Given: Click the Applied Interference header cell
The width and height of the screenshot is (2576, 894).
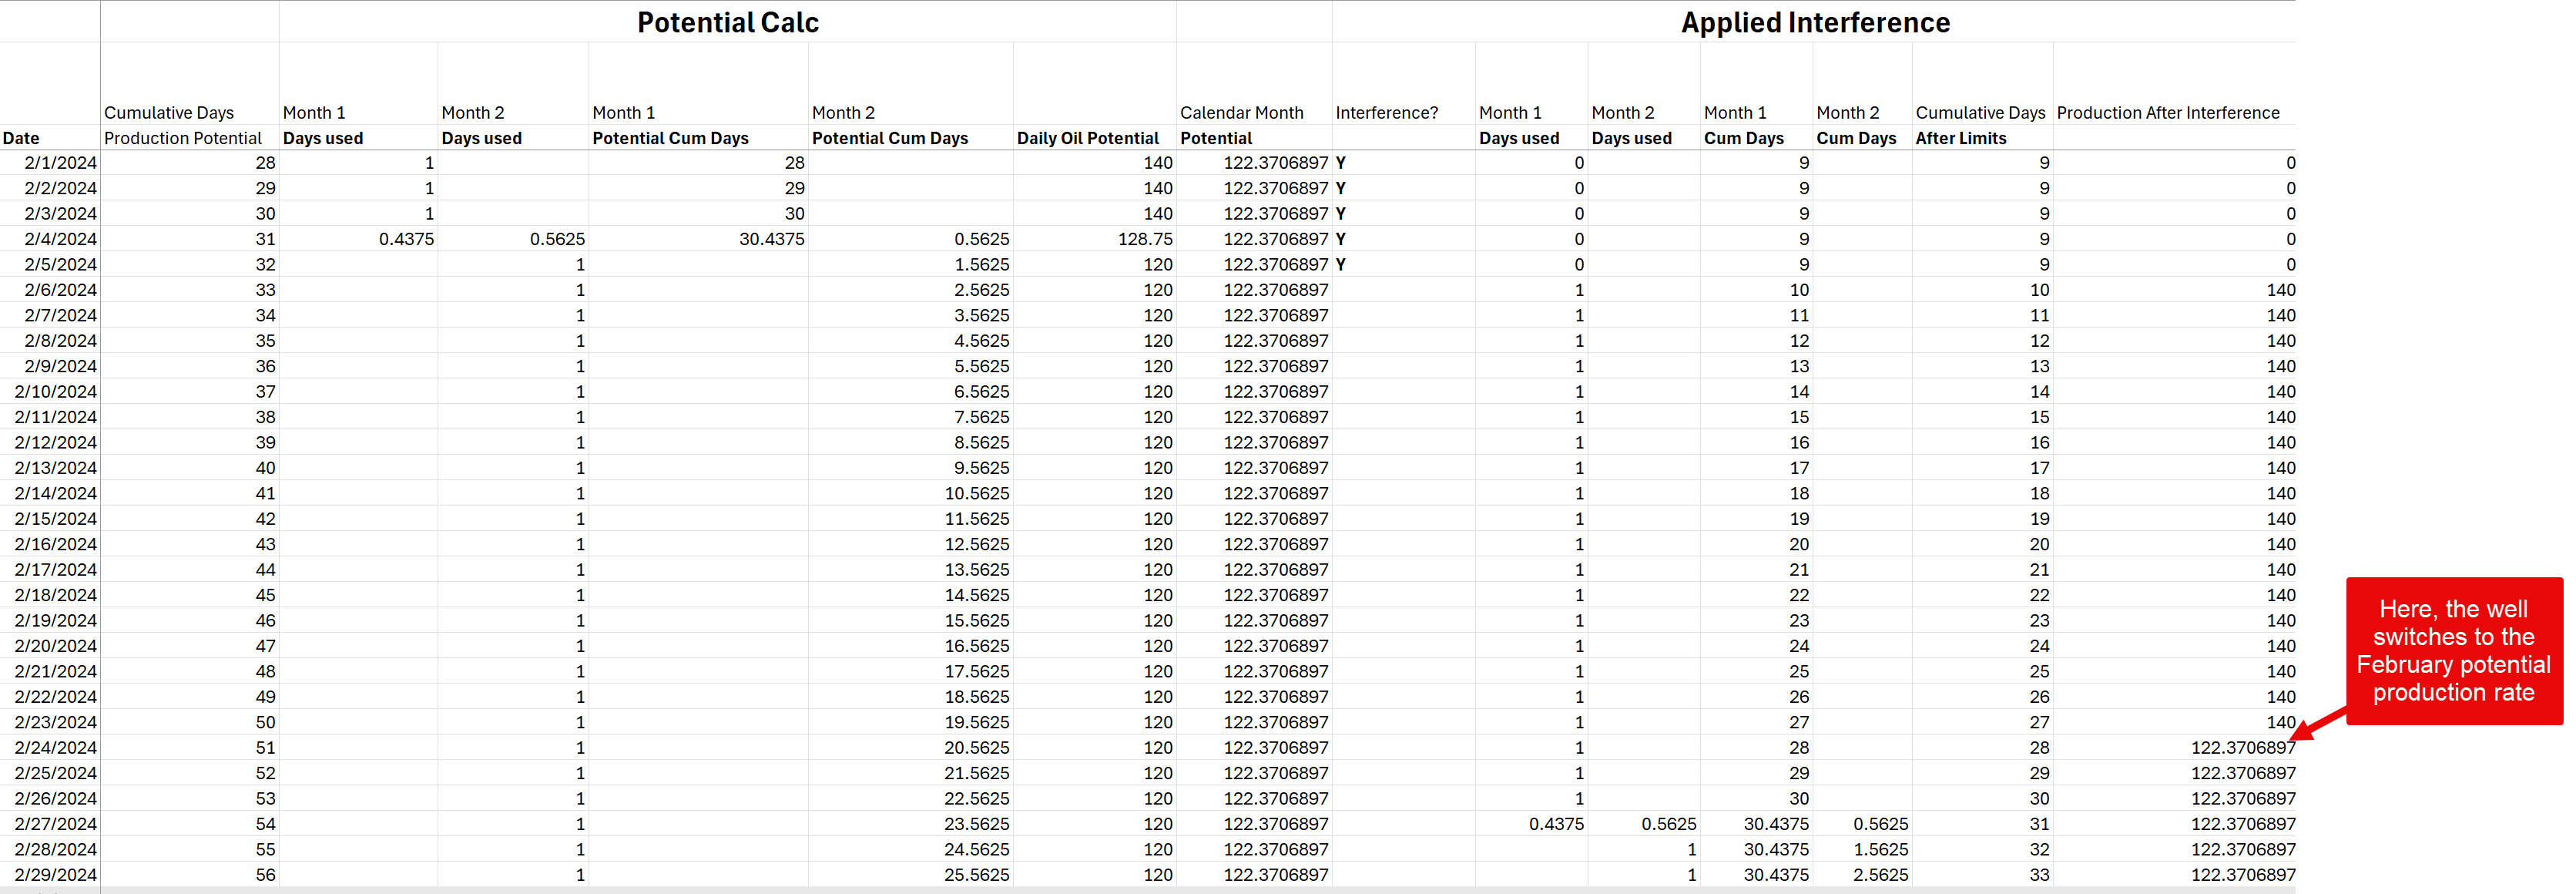Looking at the screenshot, I should pos(1814,22).
